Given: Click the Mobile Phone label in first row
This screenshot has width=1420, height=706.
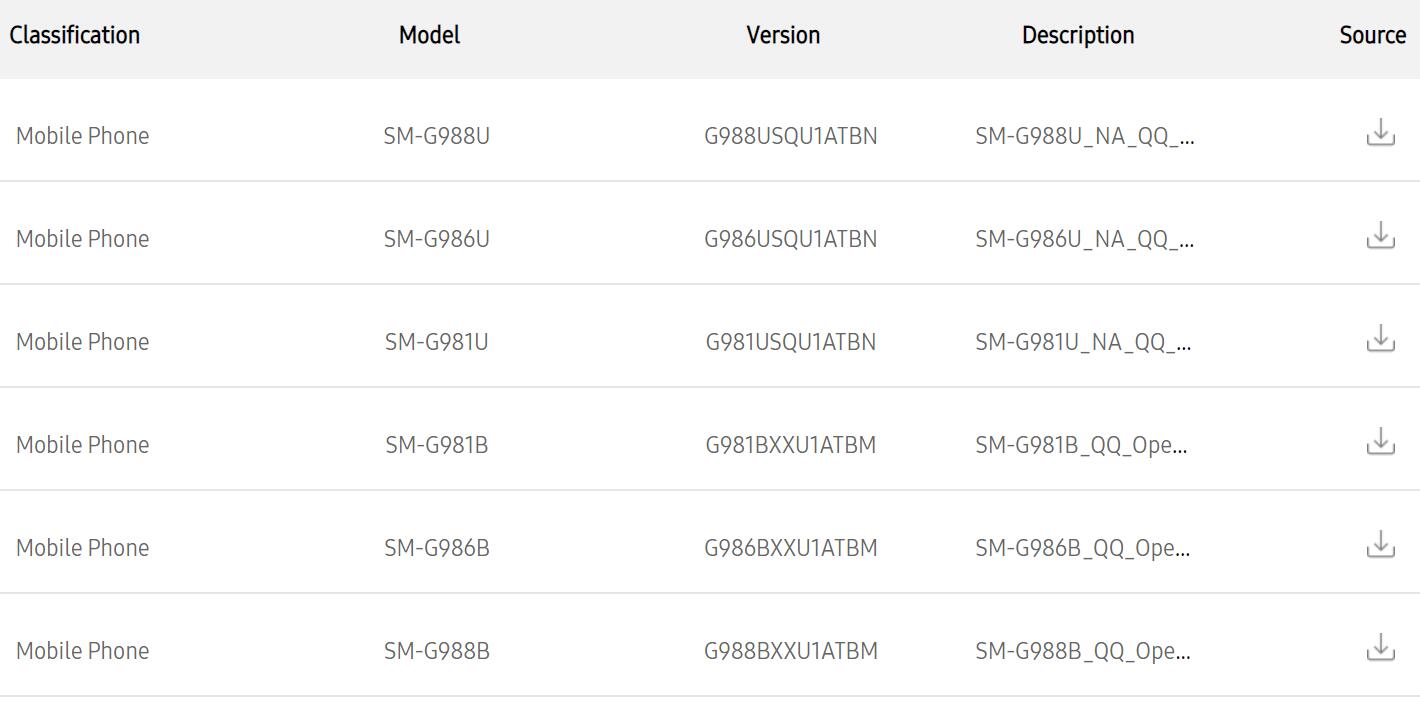Looking at the screenshot, I should click(x=81, y=135).
